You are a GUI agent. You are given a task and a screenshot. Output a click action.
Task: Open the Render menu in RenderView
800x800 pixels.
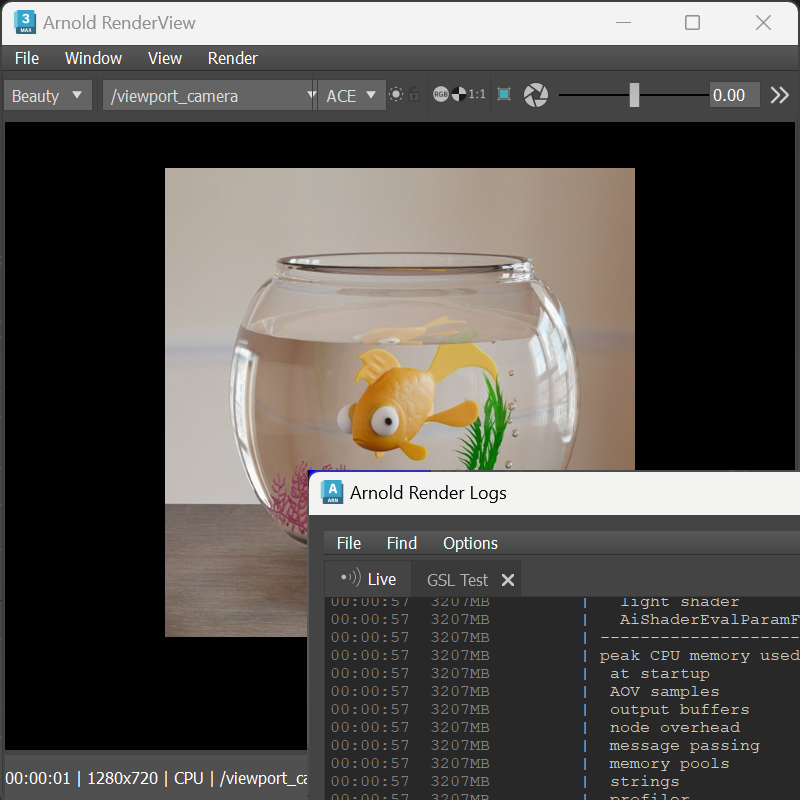pos(233,58)
